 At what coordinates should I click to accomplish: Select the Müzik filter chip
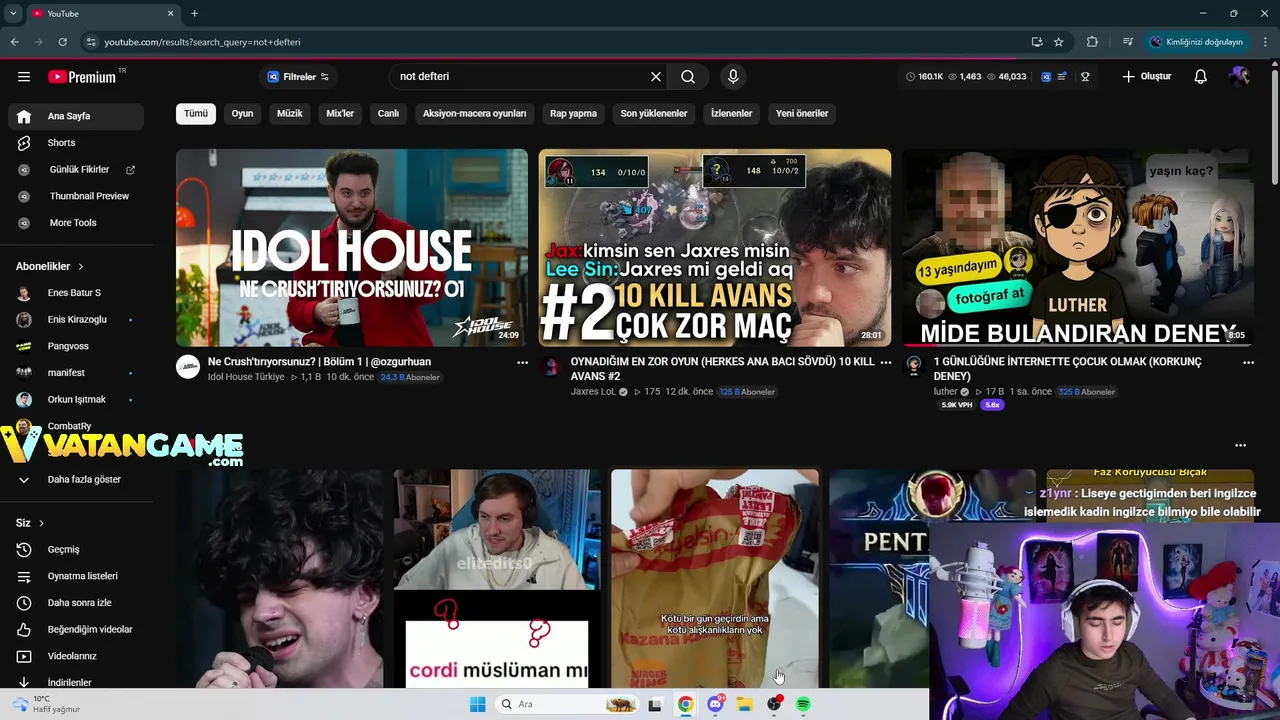pyautogui.click(x=289, y=113)
